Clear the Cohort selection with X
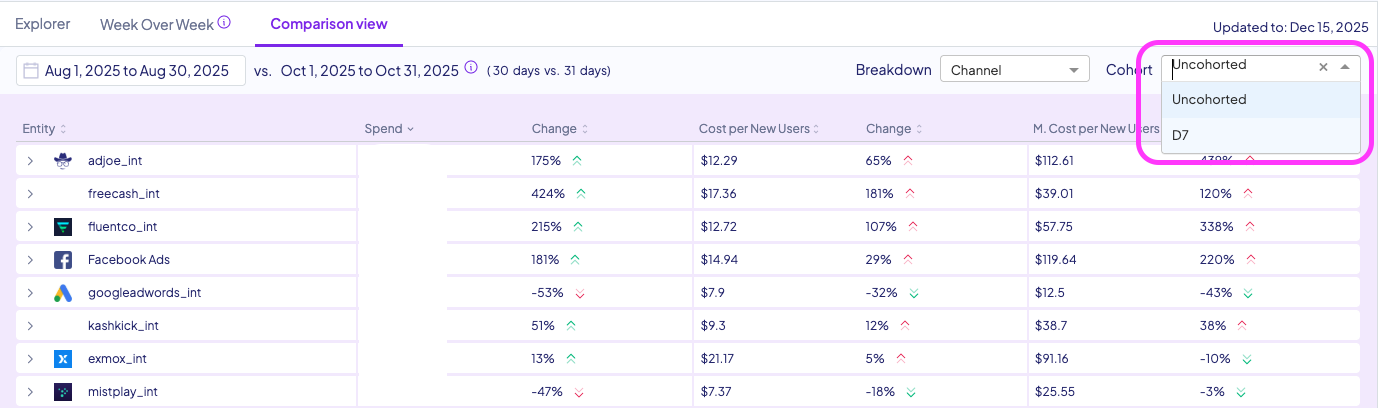 1323,67
